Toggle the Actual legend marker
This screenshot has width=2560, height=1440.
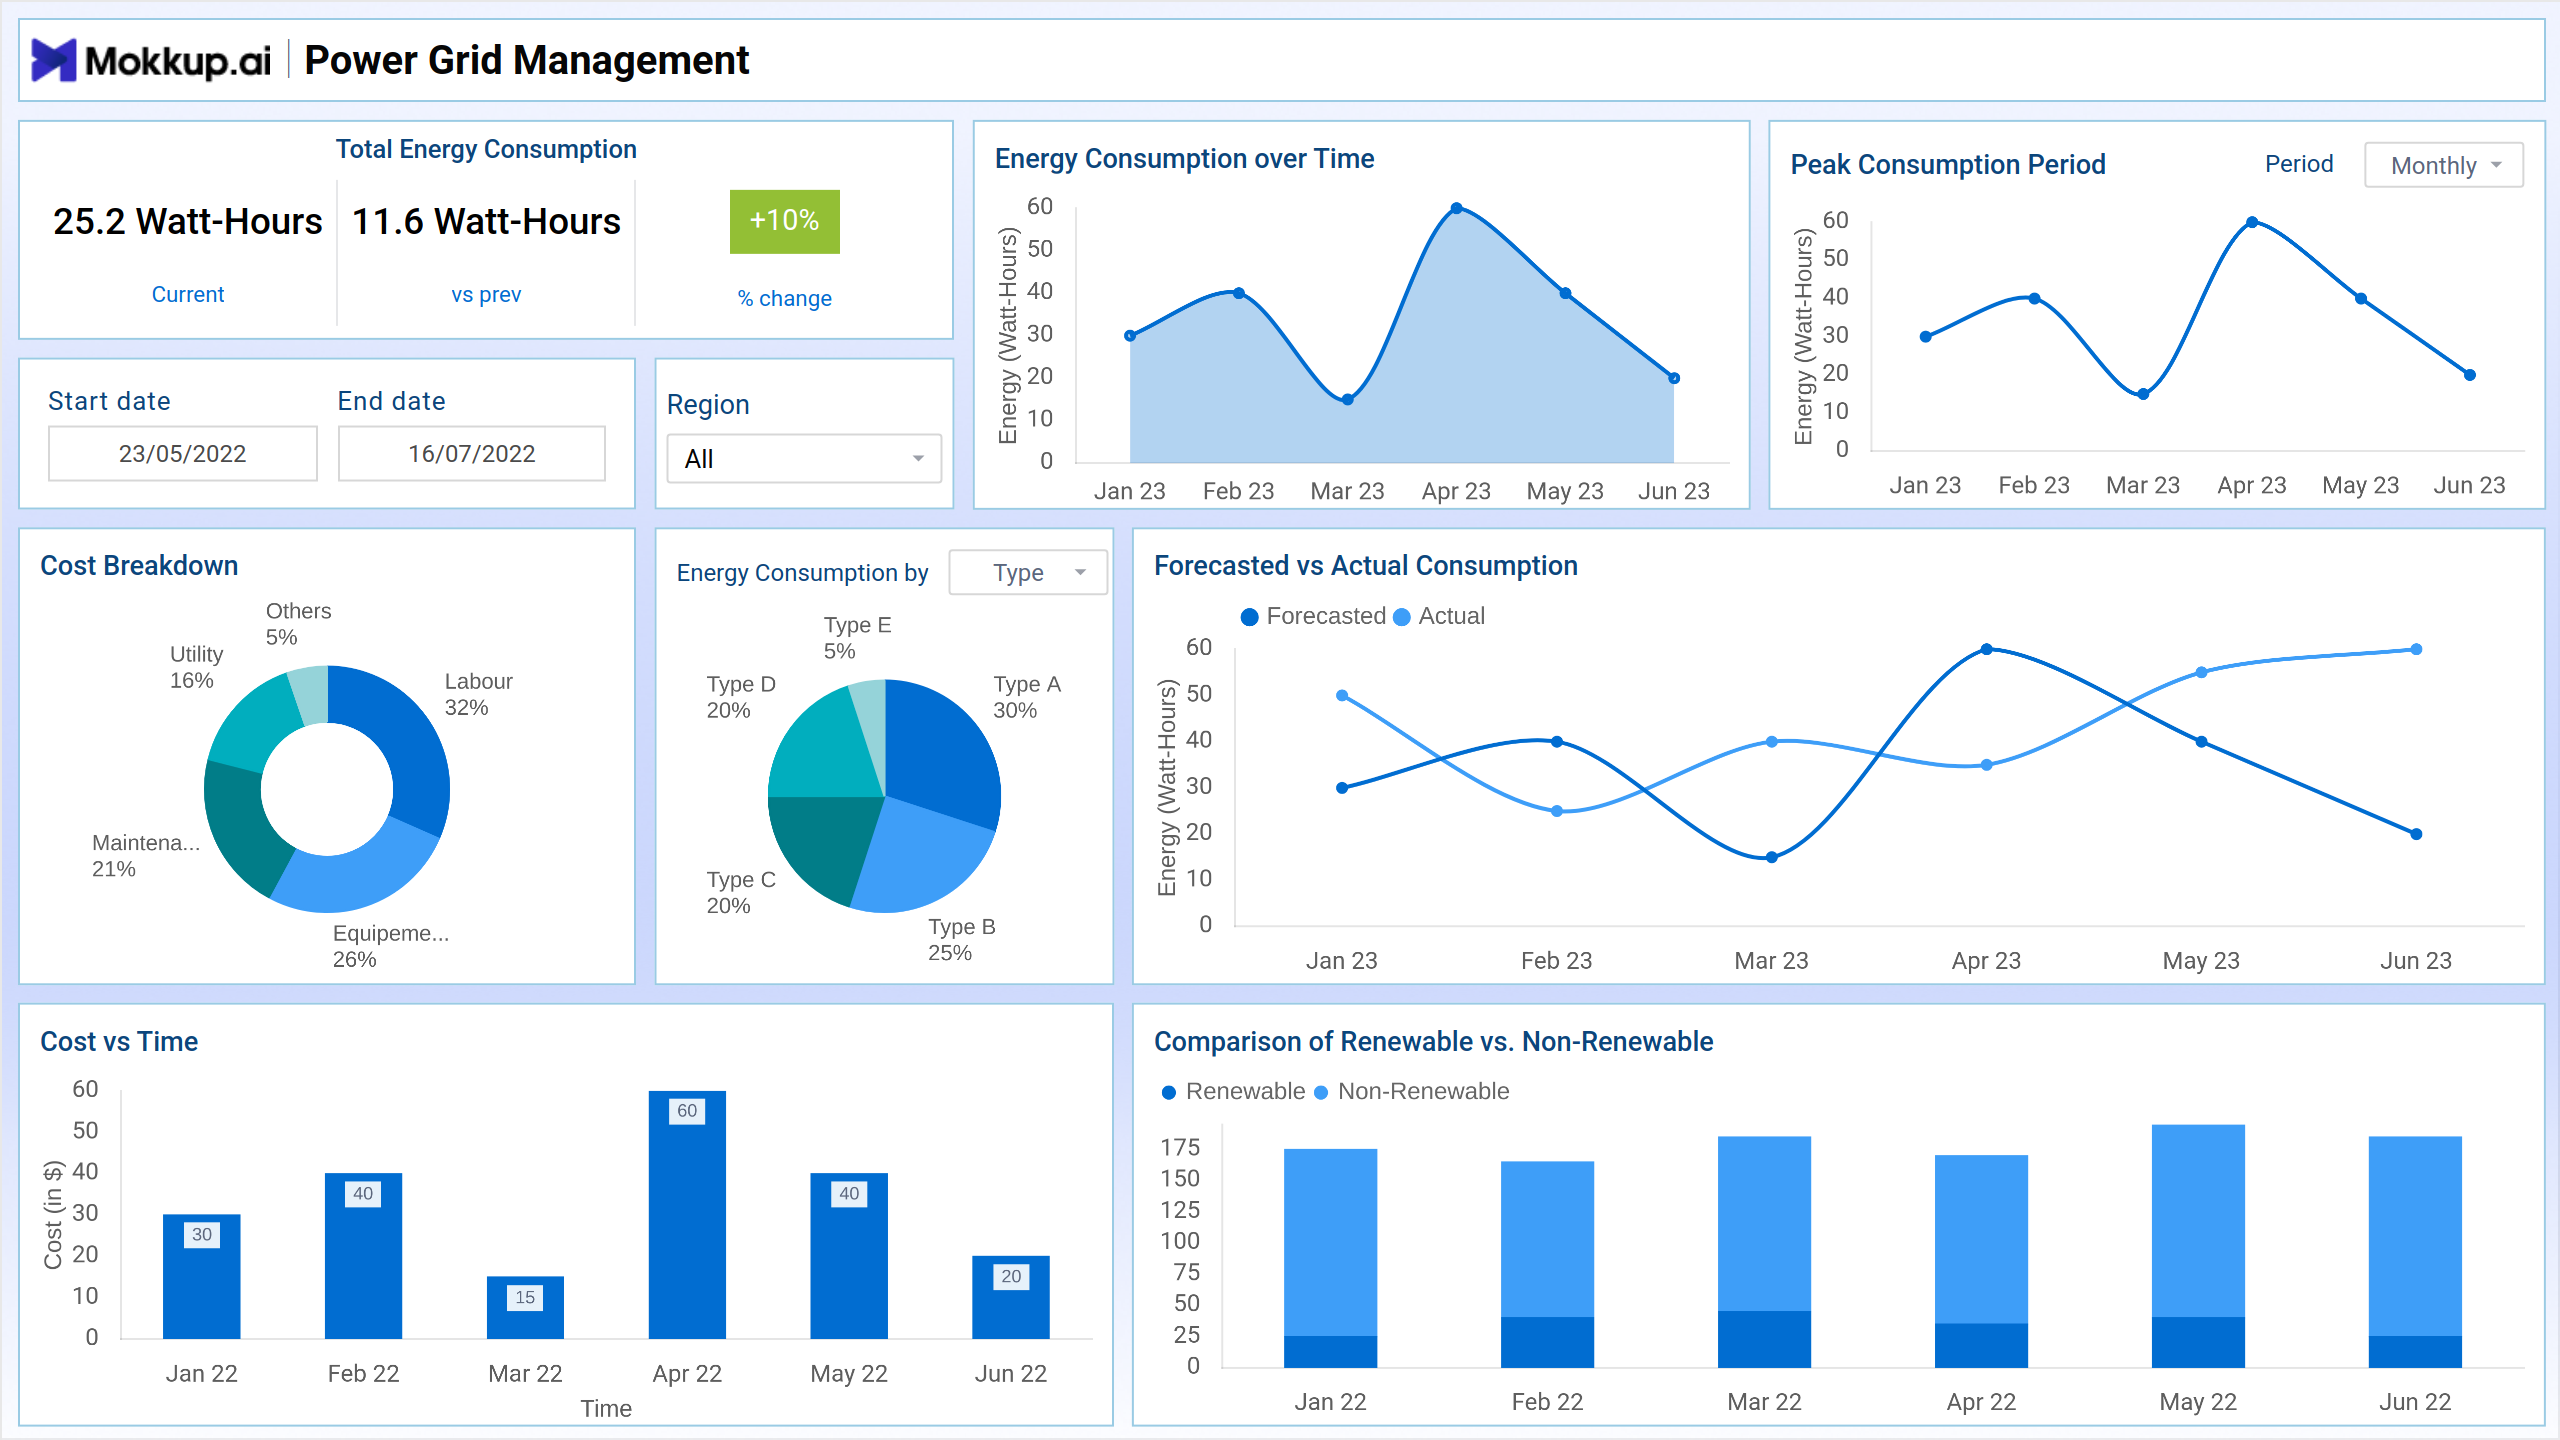(1402, 617)
